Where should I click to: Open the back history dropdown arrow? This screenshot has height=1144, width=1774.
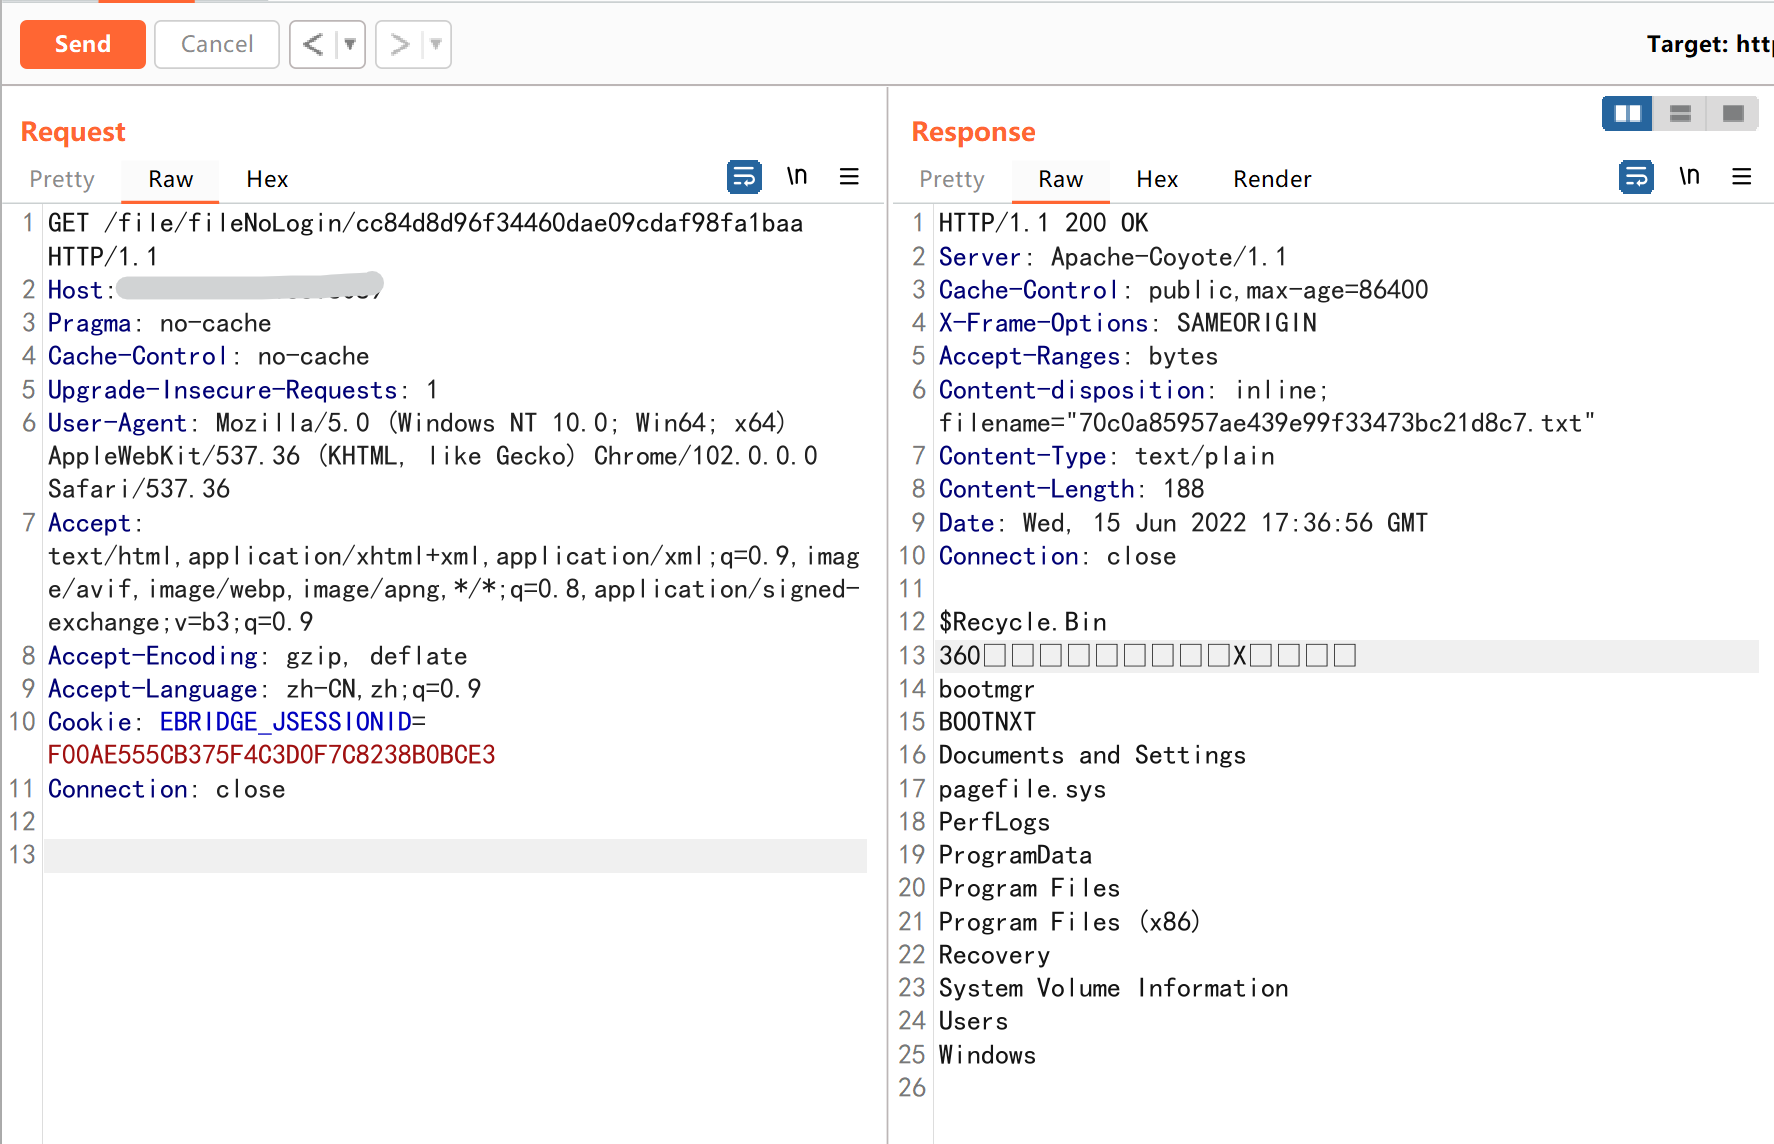tap(350, 44)
